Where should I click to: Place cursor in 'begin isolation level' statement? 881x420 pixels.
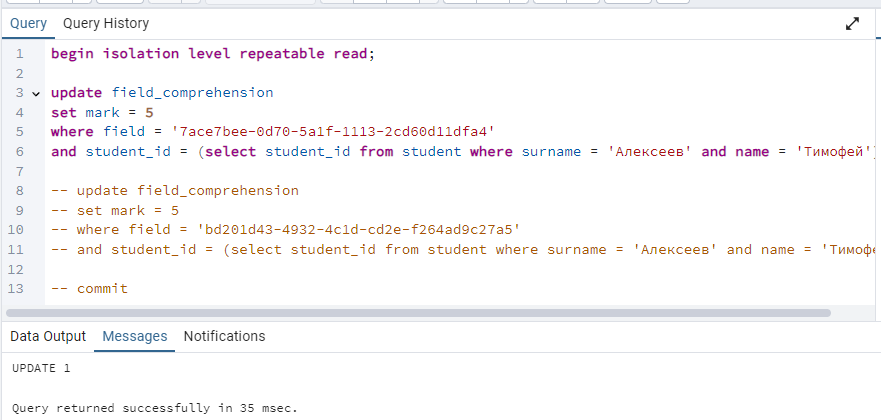pos(212,54)
